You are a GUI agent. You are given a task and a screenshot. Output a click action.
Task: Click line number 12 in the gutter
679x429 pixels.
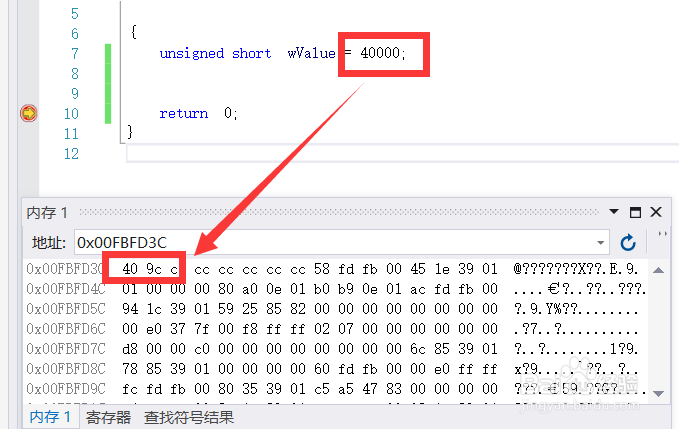pyautogui.click(x=71, y=154)
